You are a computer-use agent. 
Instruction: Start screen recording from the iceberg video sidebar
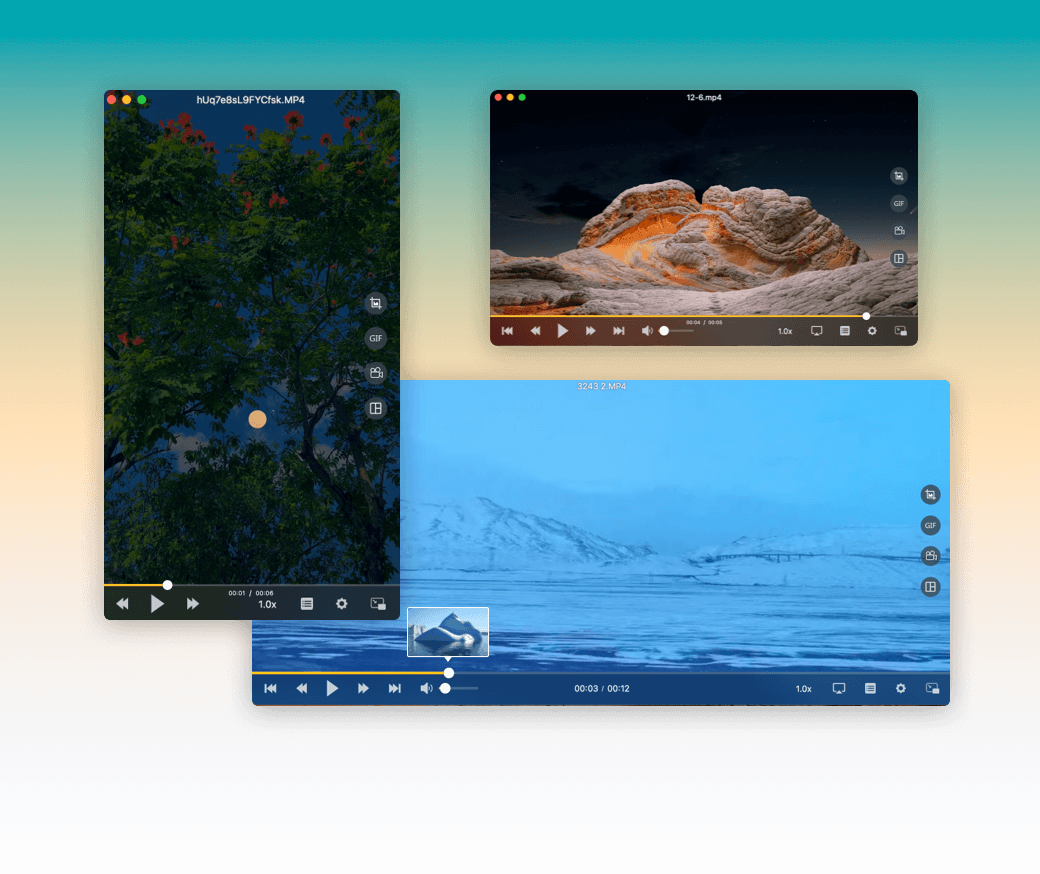(x=930, y=556)
